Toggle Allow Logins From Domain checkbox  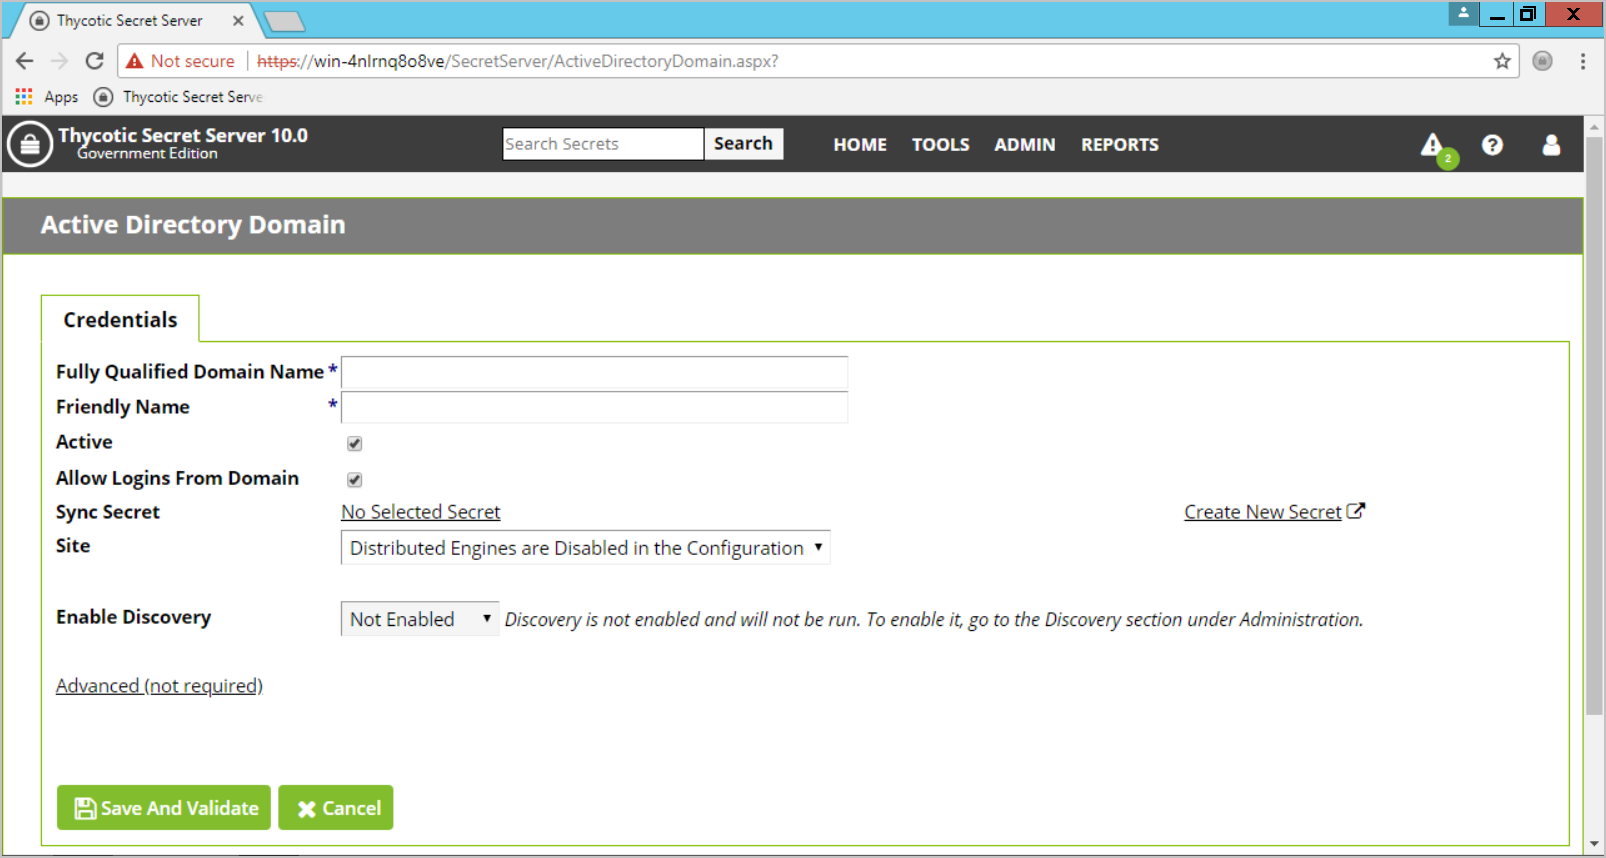(x=354, y=479)
